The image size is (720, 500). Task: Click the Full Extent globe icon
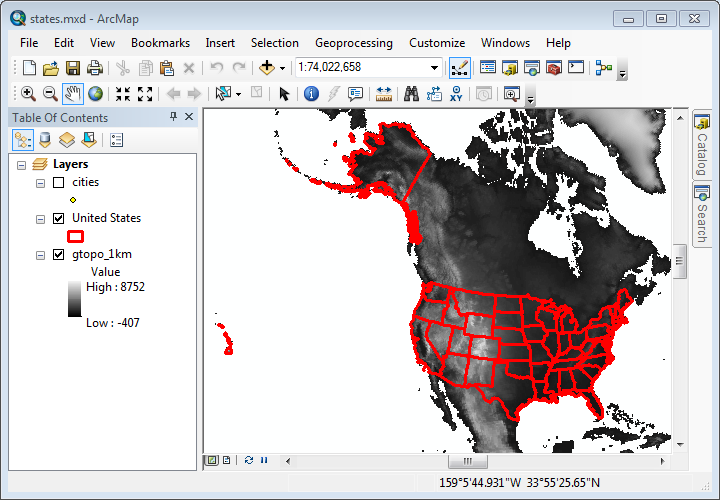coord(96,94)
